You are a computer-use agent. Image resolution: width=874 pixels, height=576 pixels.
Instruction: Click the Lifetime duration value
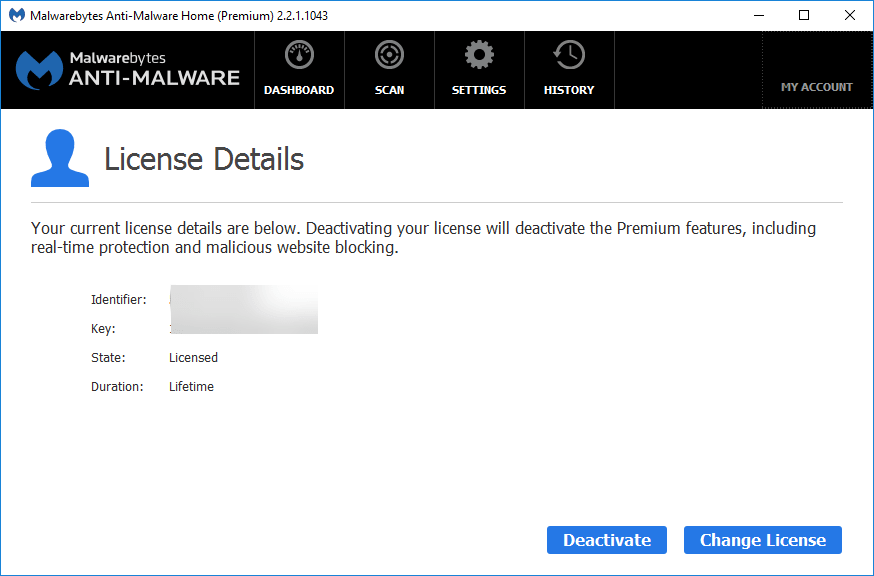point(191,386)
